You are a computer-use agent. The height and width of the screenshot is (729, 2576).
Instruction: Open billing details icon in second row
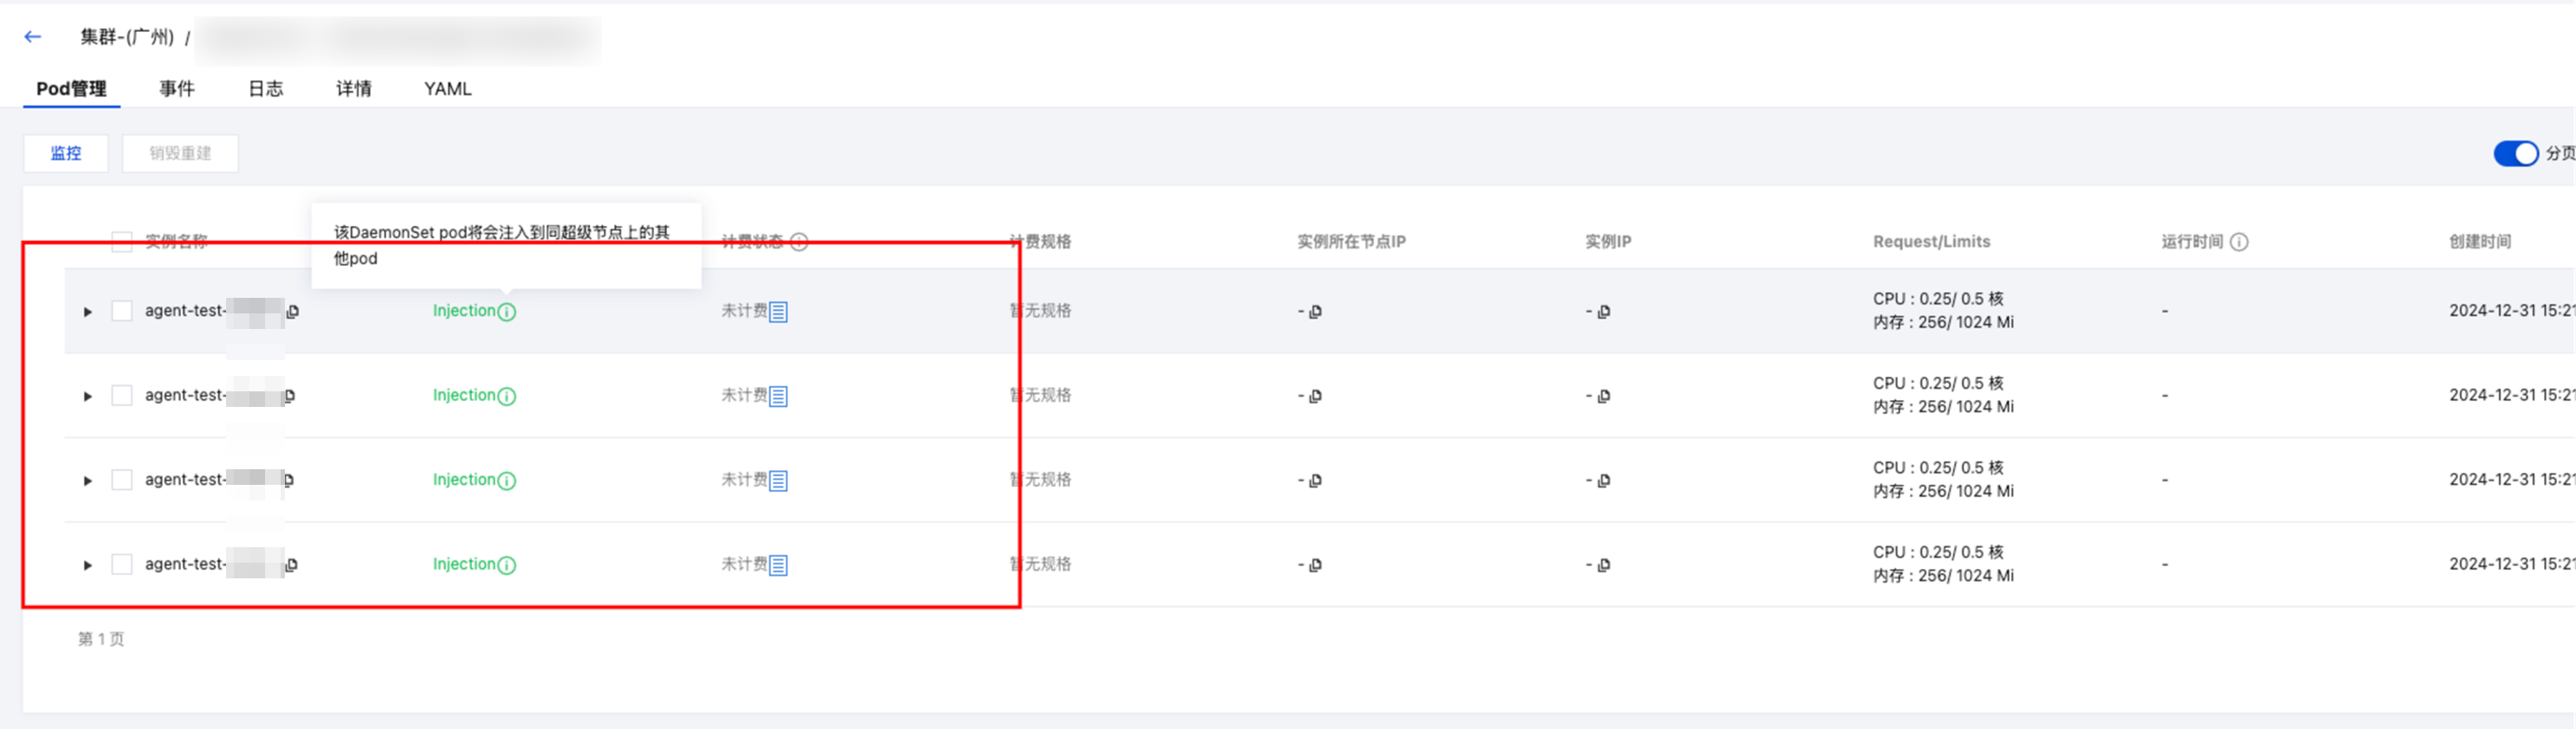tap(779, 397)
